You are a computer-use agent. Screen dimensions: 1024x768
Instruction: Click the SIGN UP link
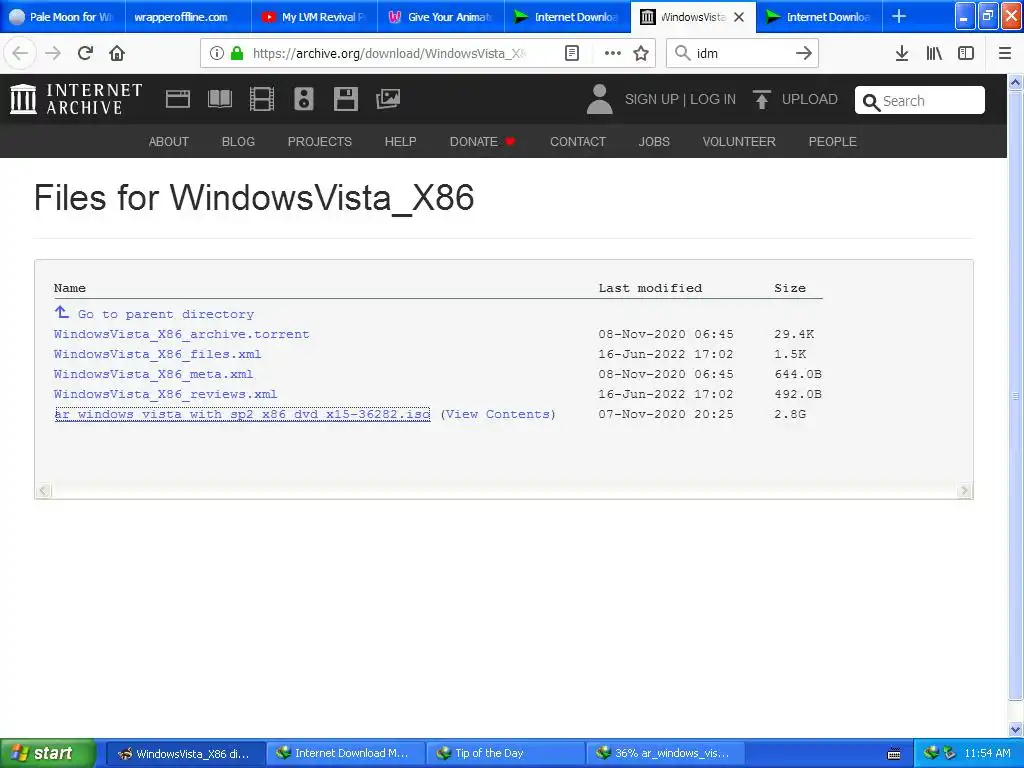[x=652, y=99]
